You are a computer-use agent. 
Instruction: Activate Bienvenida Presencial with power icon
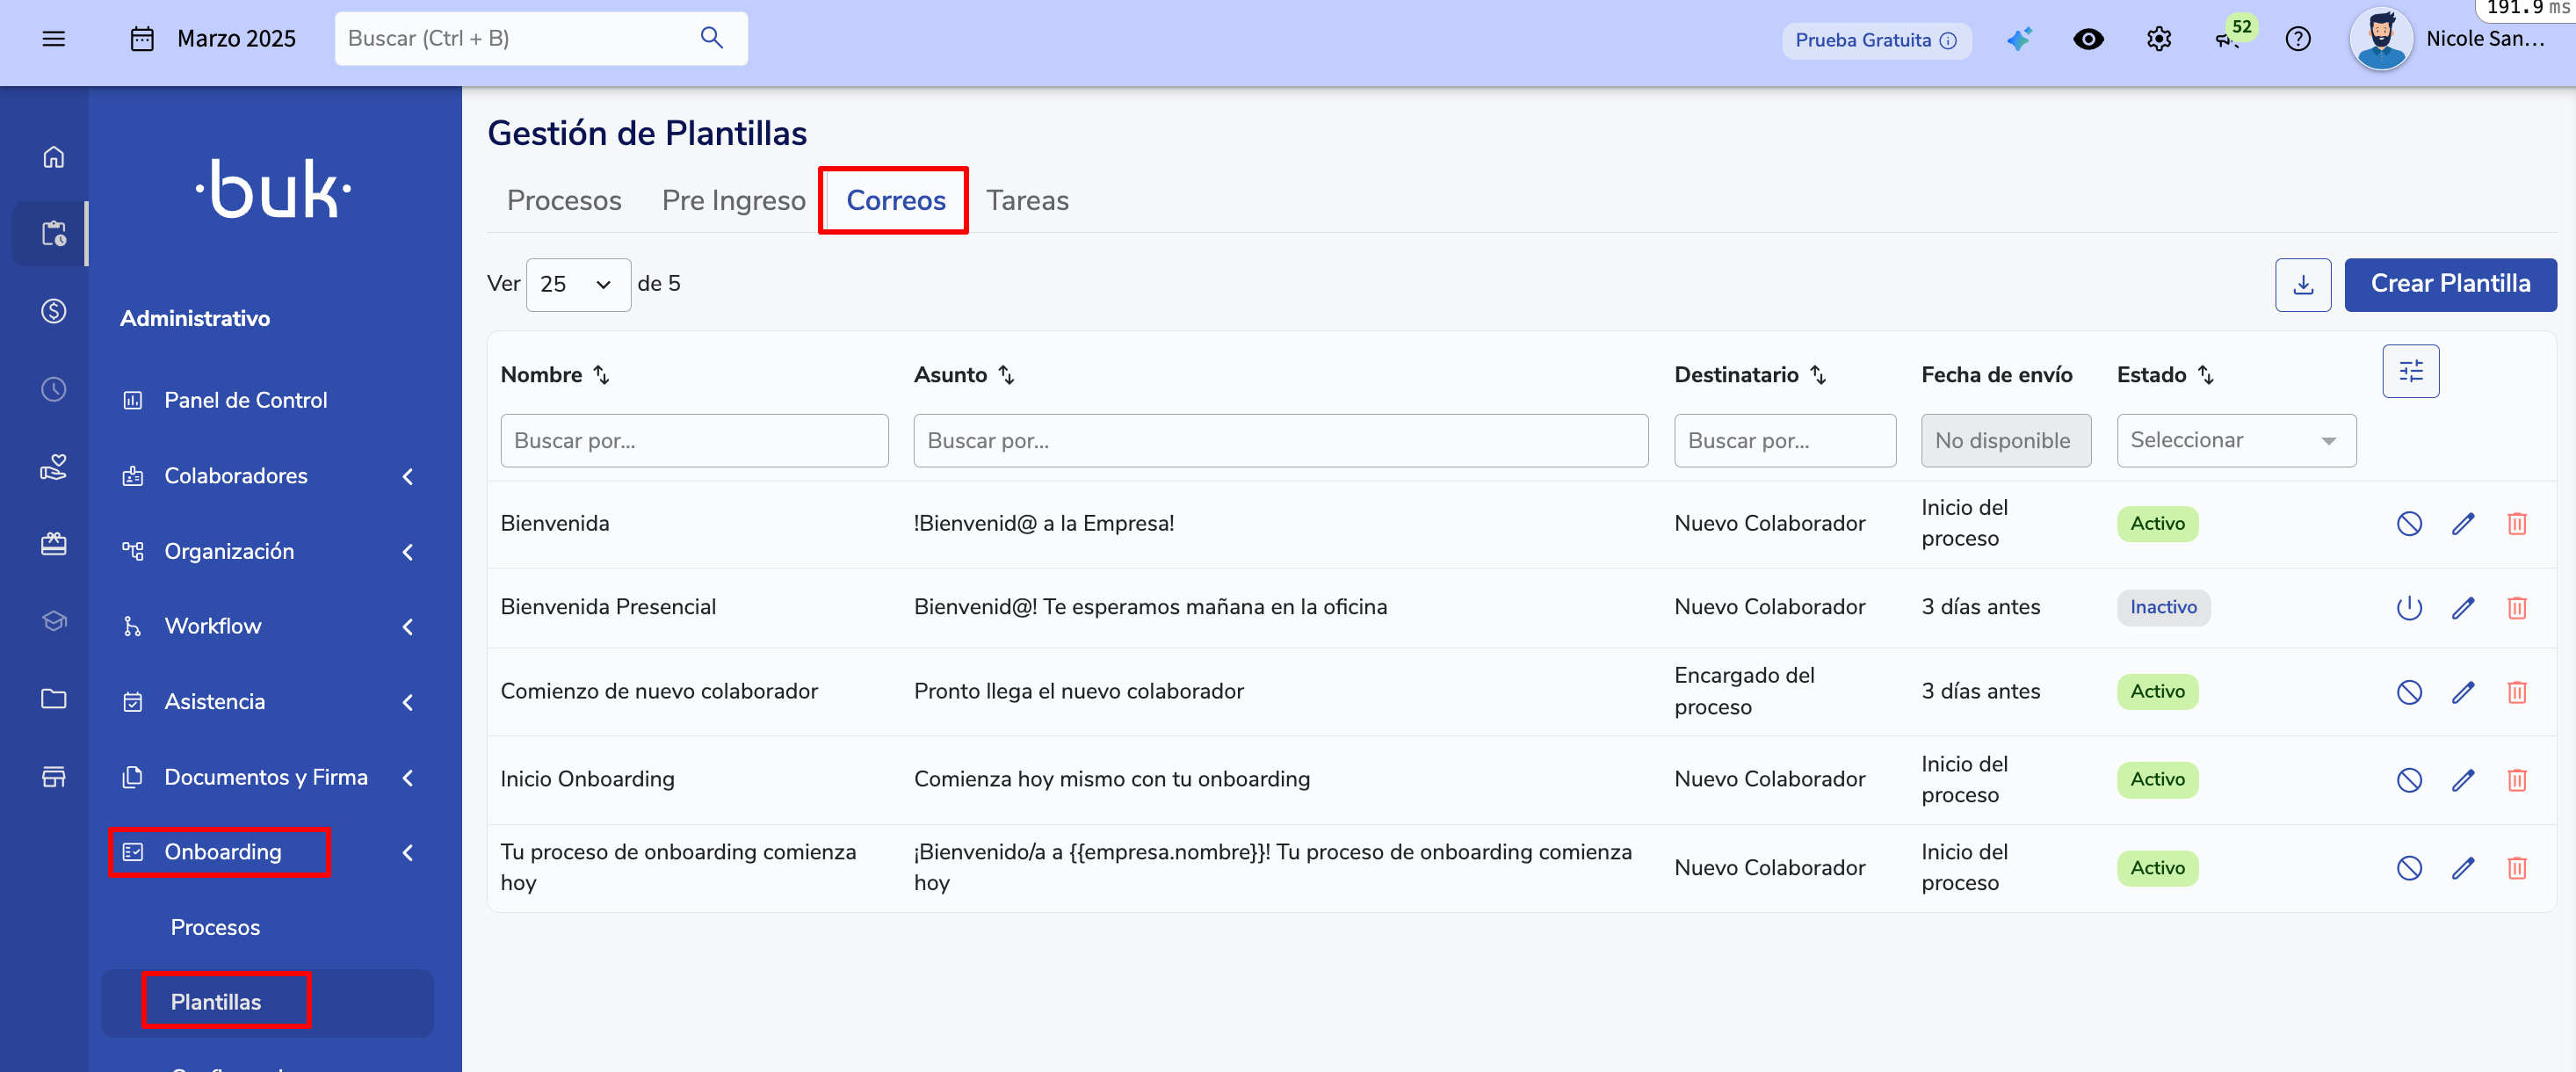pos(2408,608)
